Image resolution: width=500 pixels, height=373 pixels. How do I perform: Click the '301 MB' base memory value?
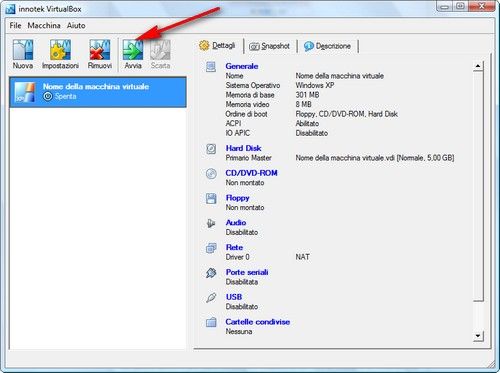coord(307,95)
